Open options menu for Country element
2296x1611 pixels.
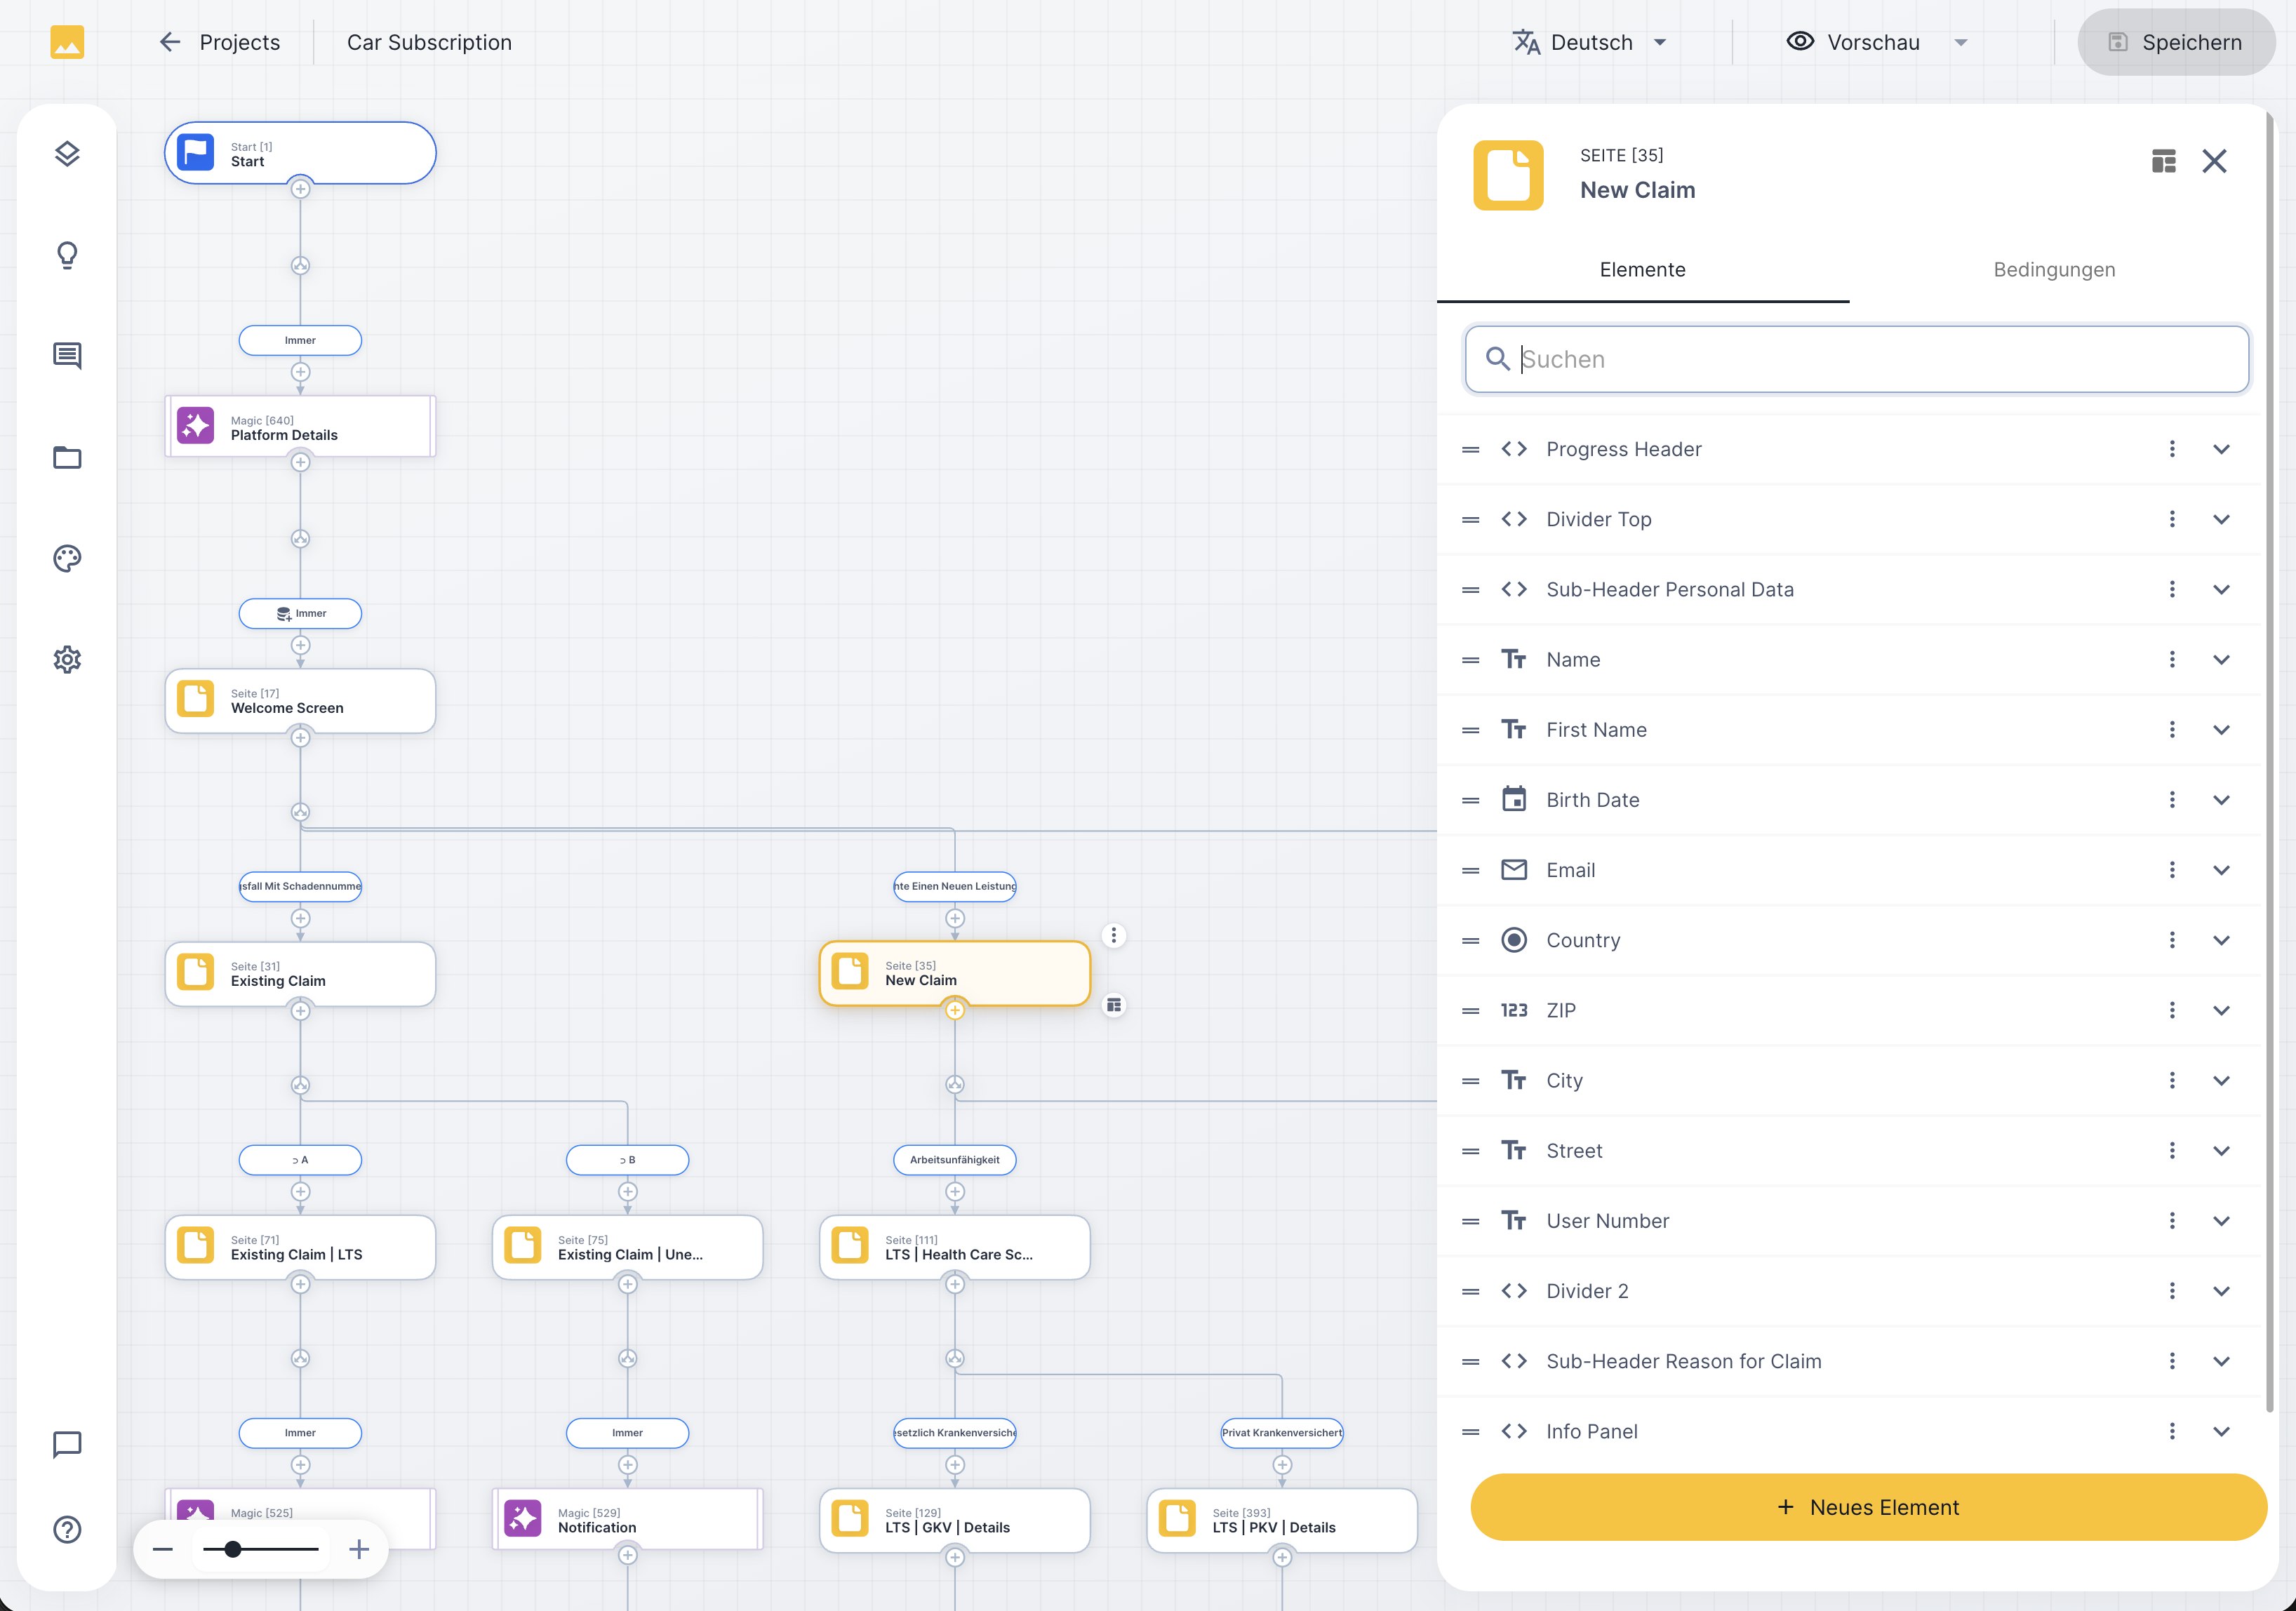click(x=2172, y=940)
